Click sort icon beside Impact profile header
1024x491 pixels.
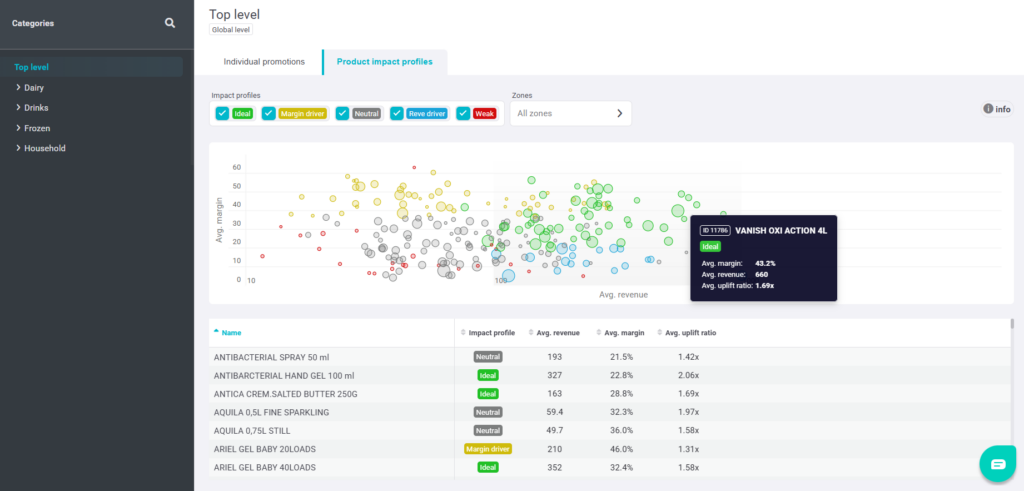coord(463,332)
